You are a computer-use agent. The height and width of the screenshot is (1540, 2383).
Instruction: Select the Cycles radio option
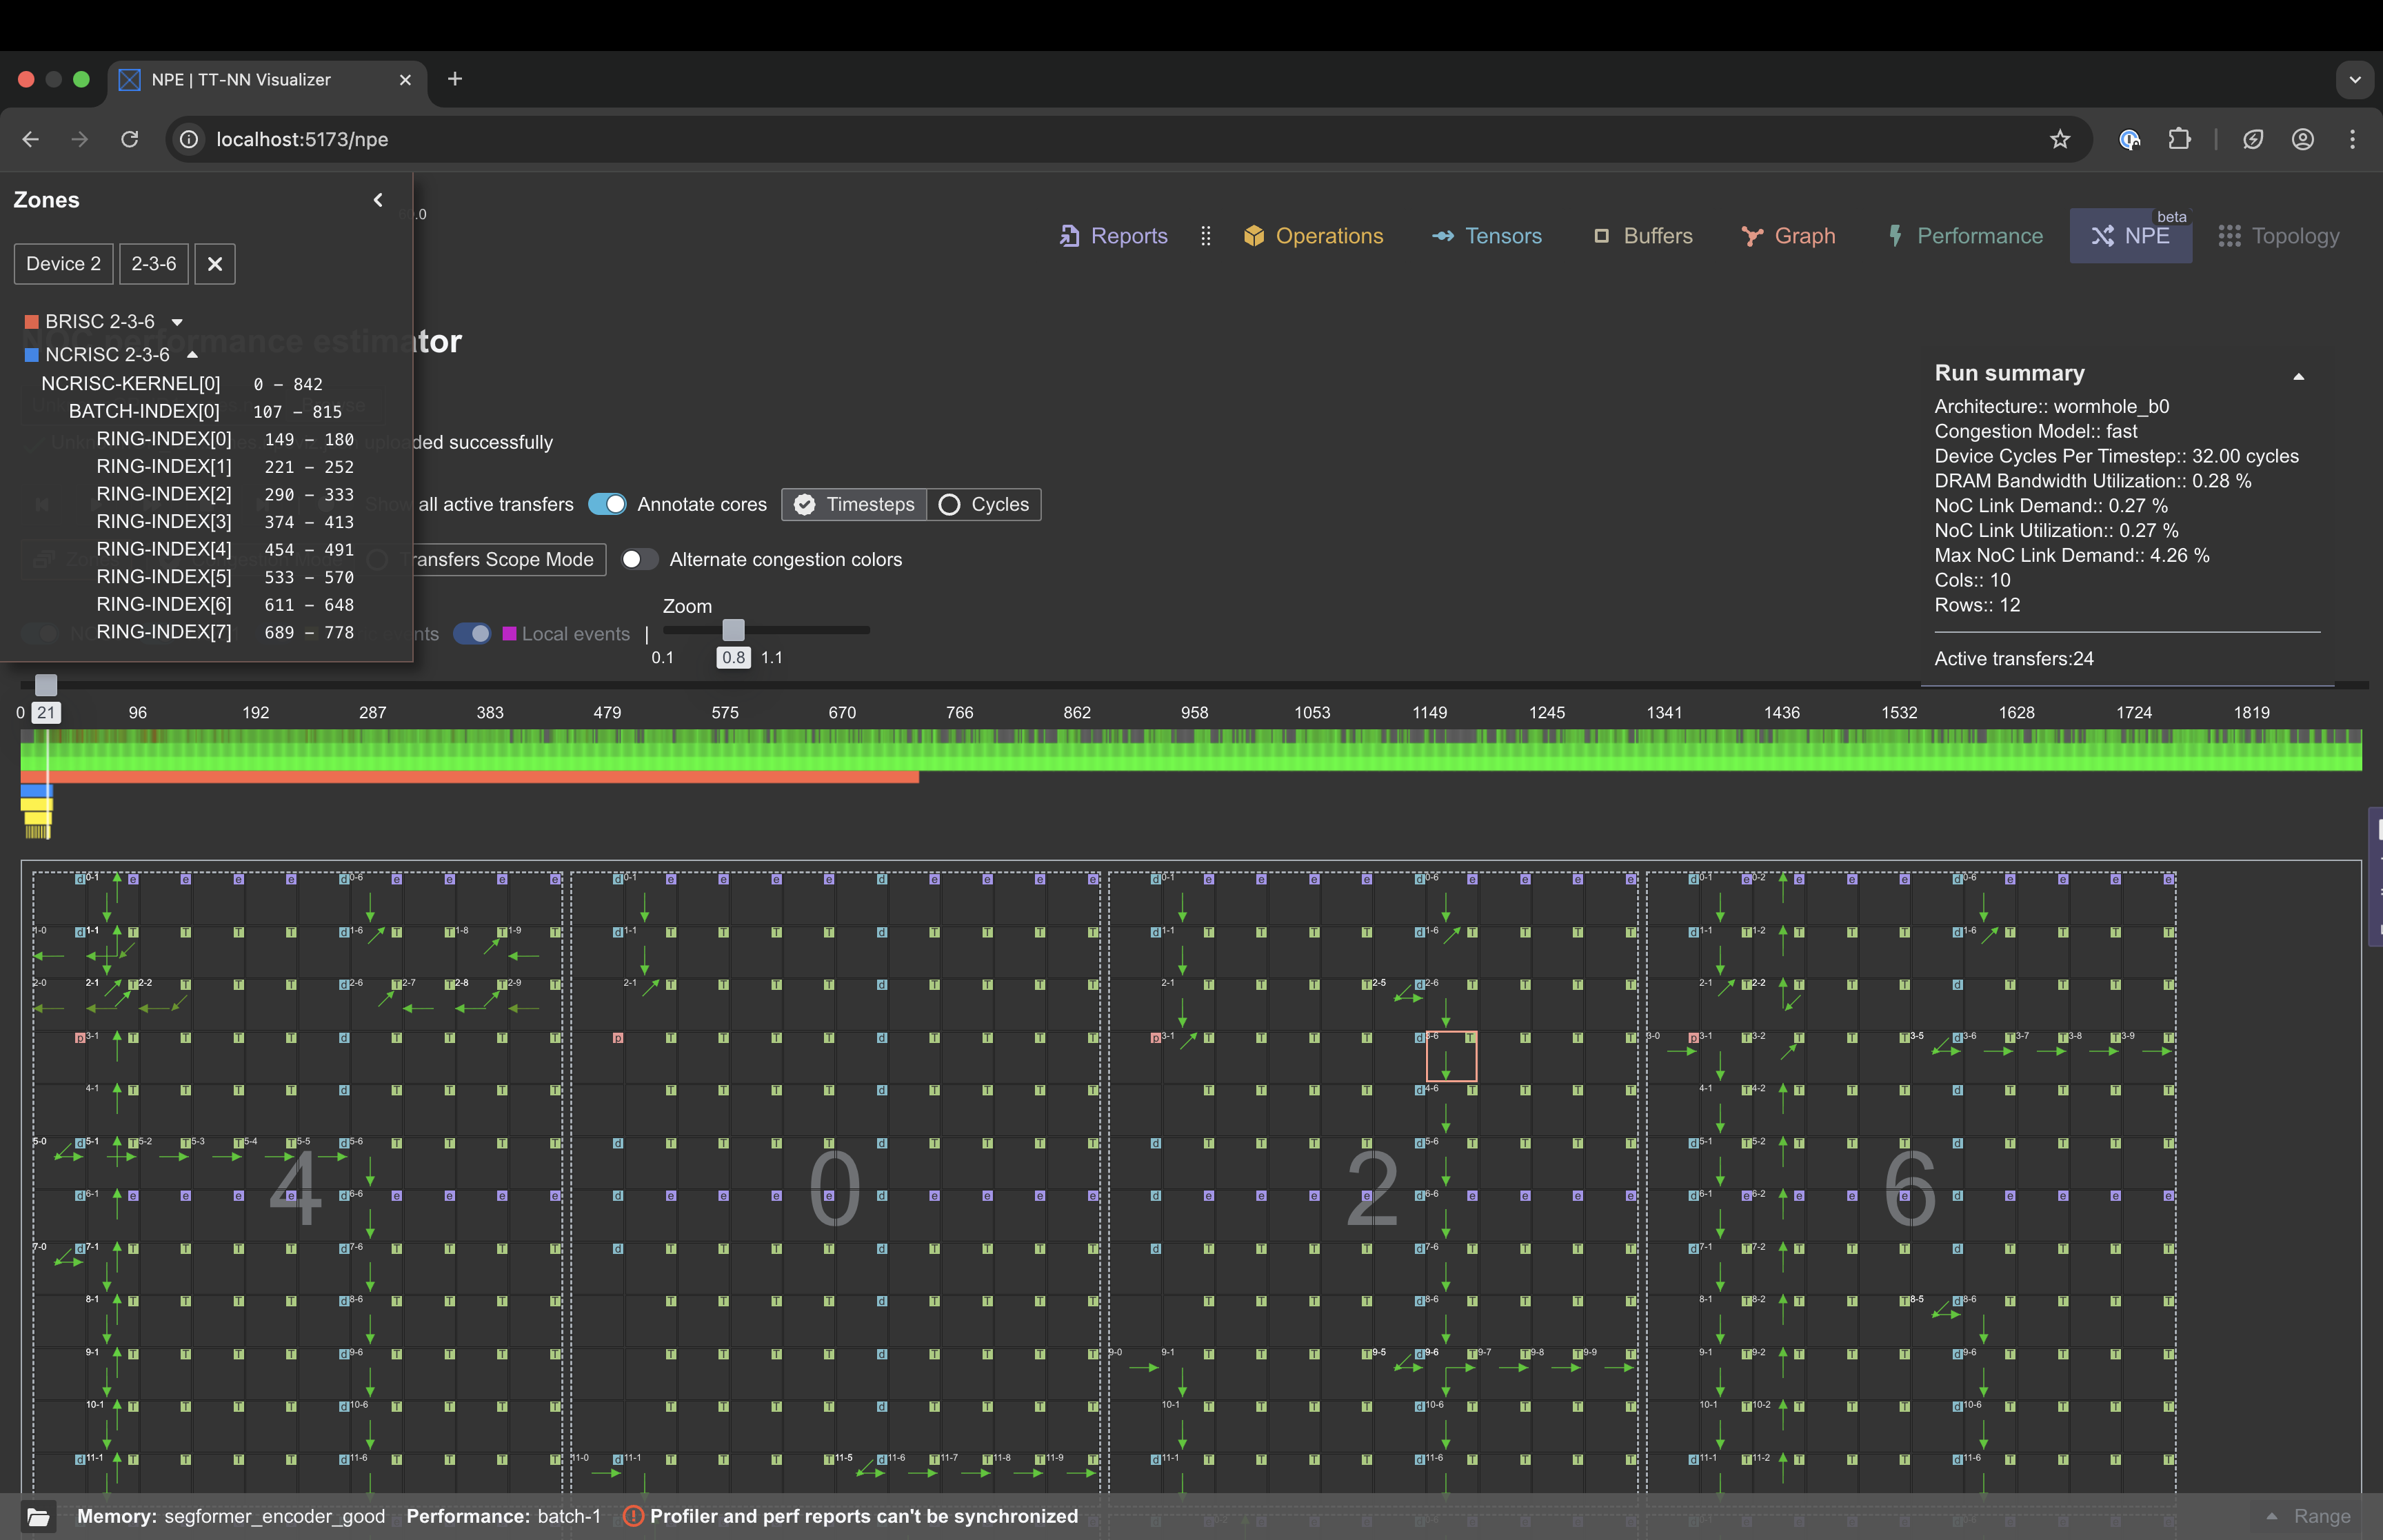(x=949, y=504)
